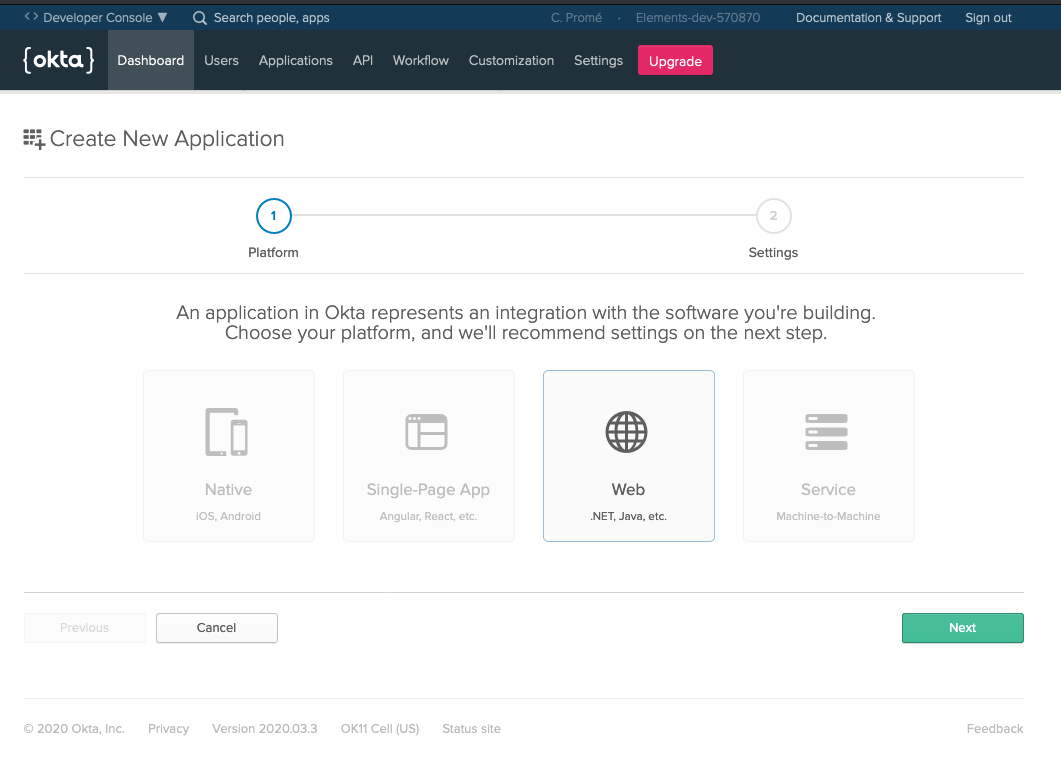Choose the Single-Page App browser icon
Viewport: 1061px width, 774px height.
click(427, 432)
